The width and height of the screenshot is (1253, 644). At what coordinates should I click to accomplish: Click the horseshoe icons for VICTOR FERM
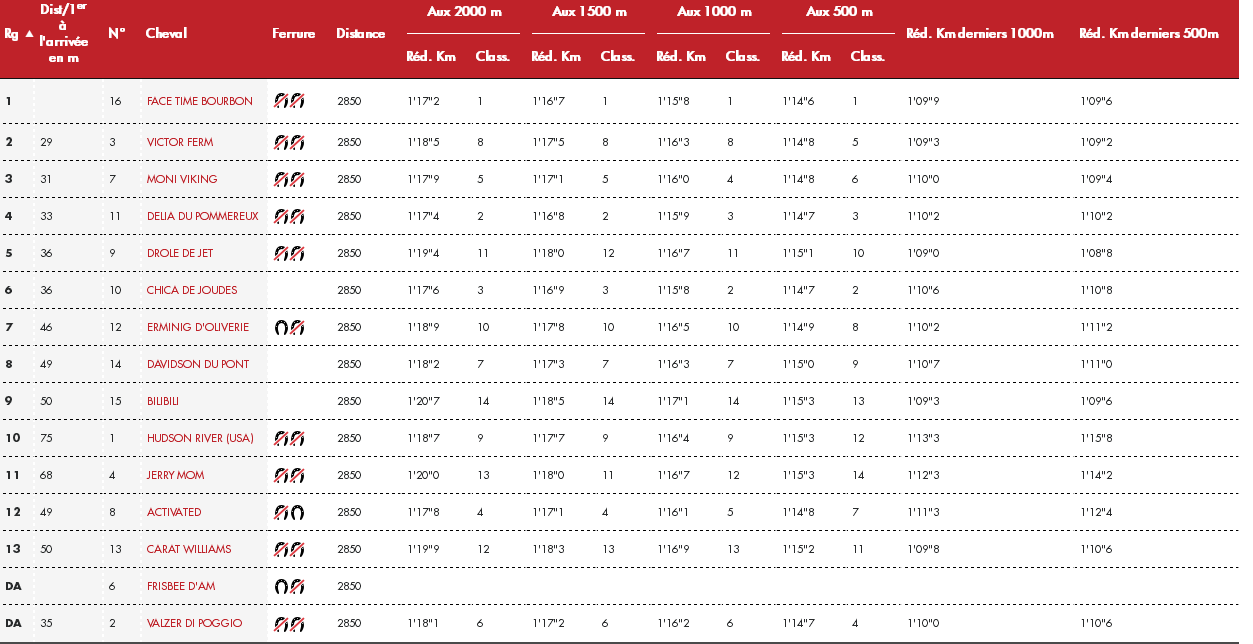[x=290, y=142]
